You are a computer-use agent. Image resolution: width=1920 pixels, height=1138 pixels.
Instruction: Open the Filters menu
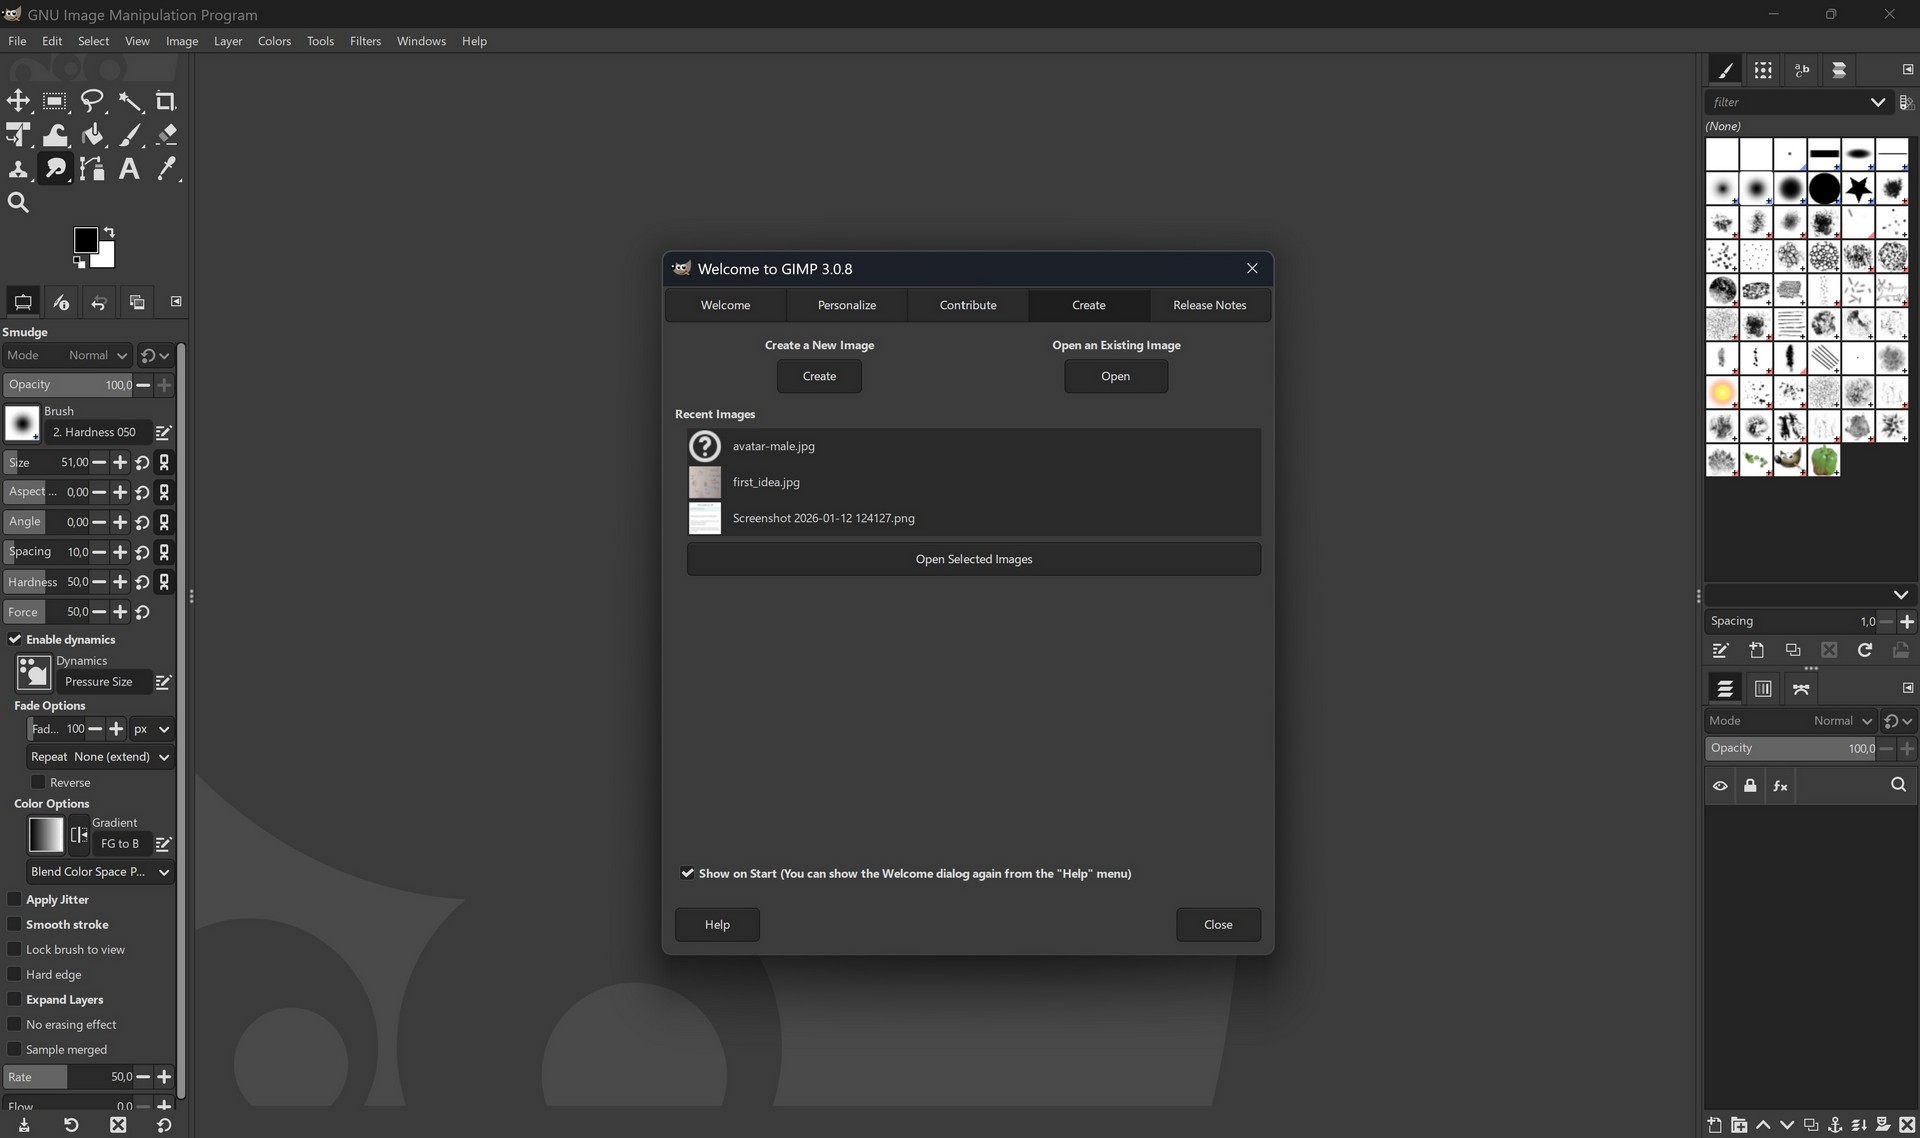click(x=365, y=41)
